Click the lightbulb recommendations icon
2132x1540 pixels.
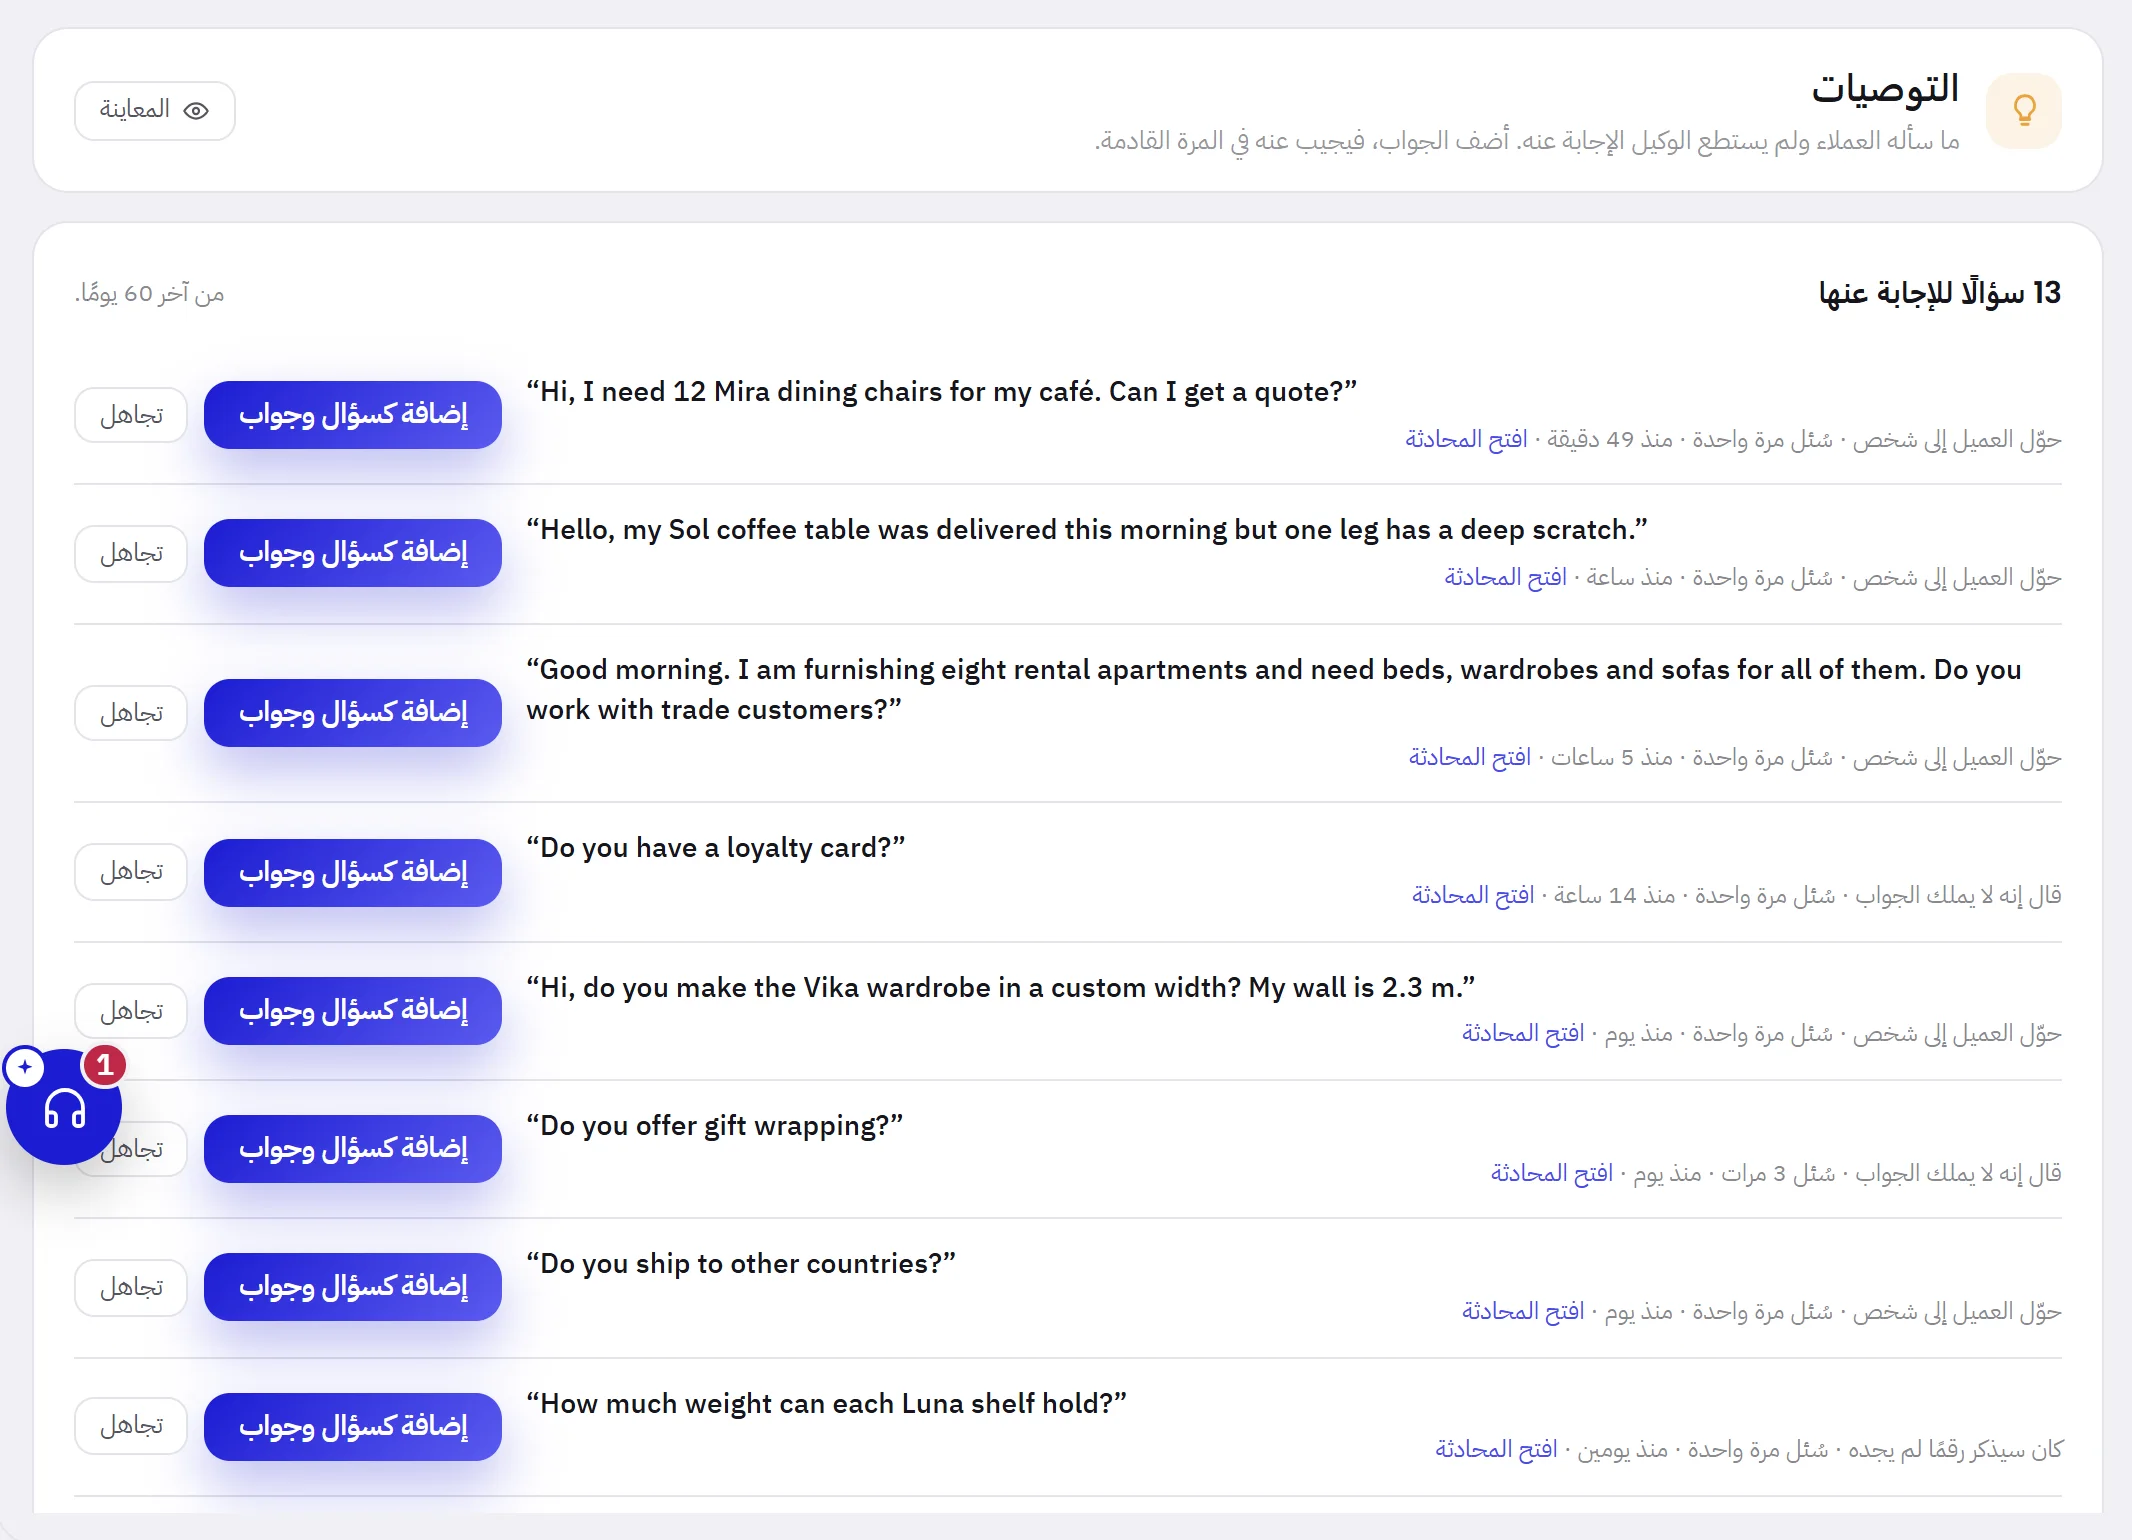coord(2024,110)
